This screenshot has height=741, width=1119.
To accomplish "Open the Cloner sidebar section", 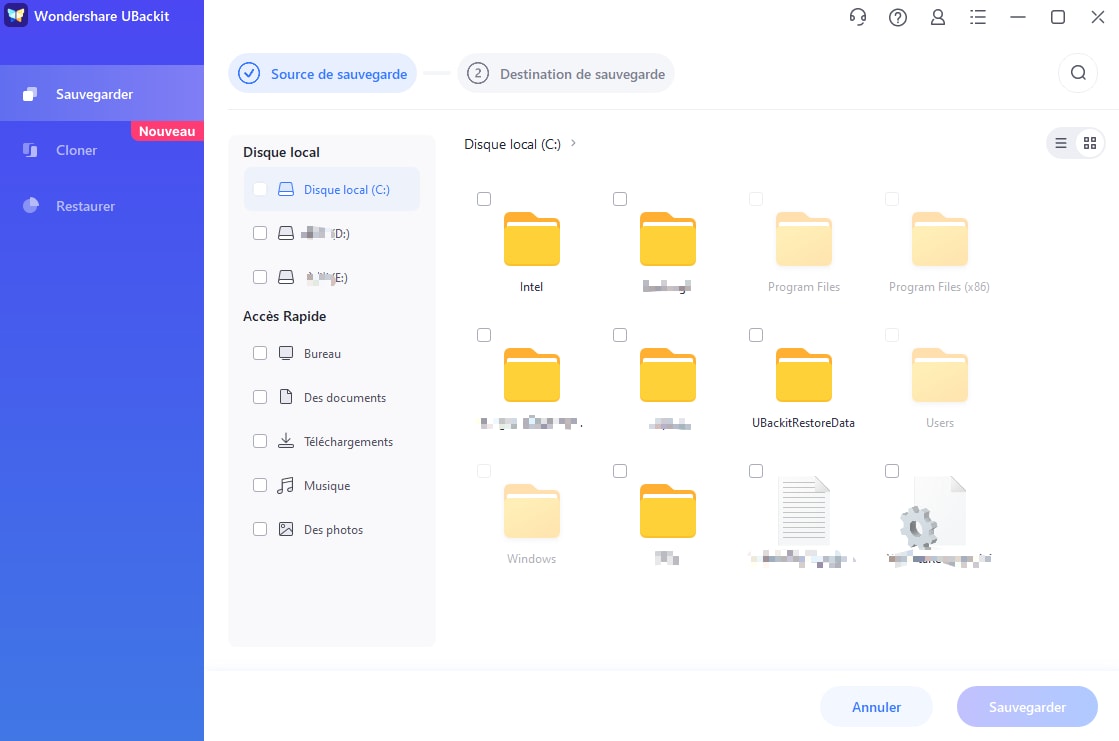I will coord(102,150).
